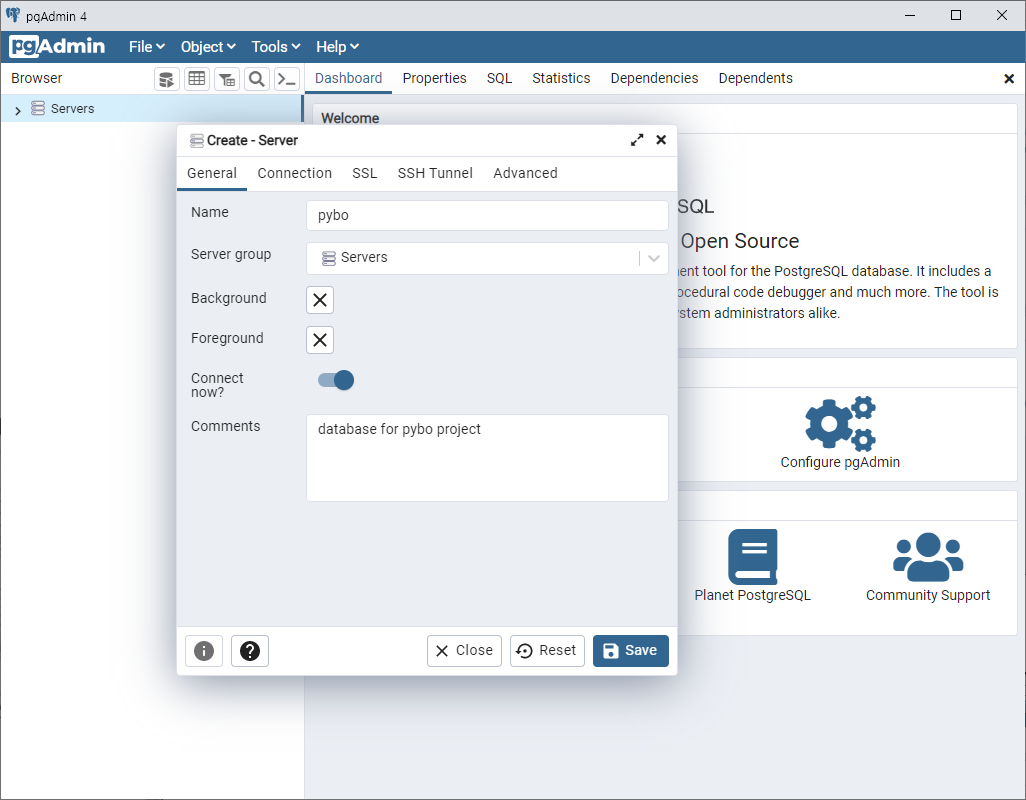Switch to the SSH Tunnel tab
The height and width of the screenshot is (800, 1026).
[435, 173]
